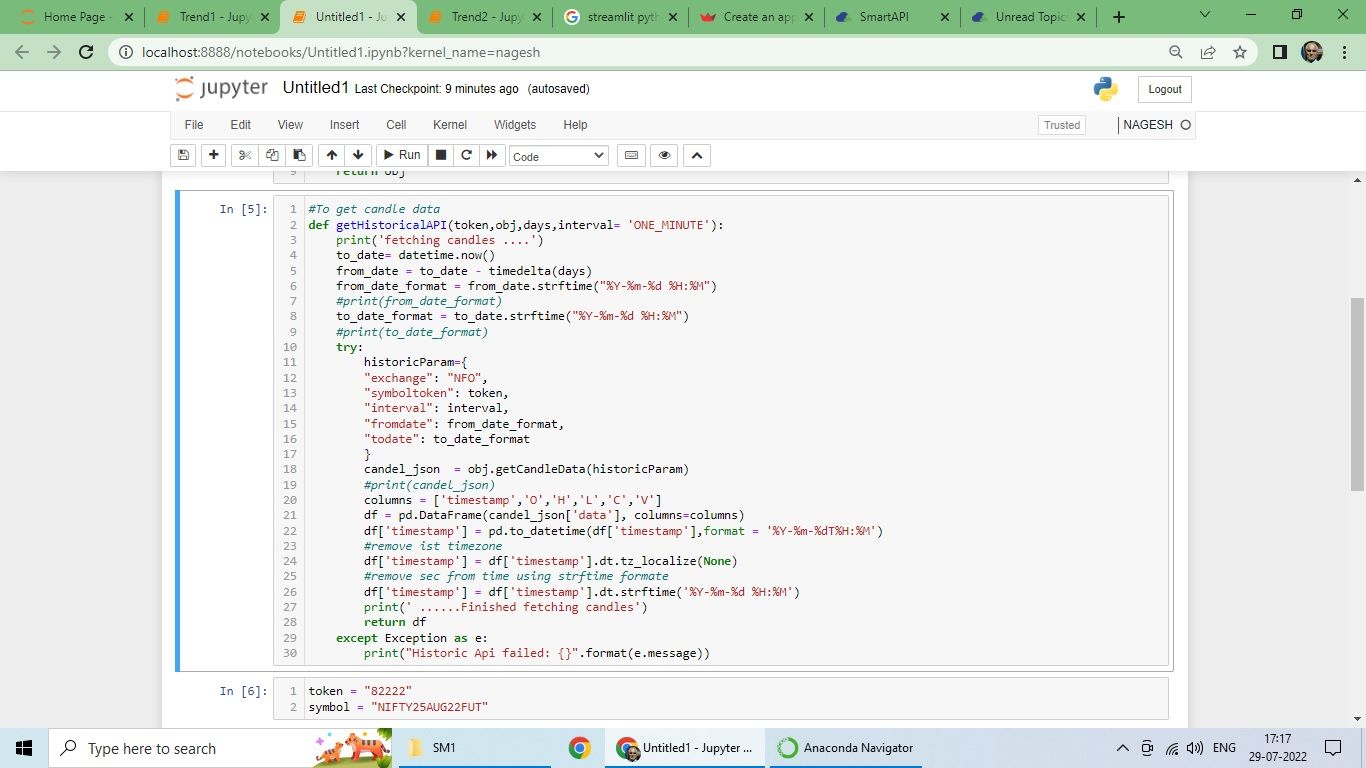Reload the current page
The width and height of the screenshot is (1366, 768).
[x=86, y=53]
